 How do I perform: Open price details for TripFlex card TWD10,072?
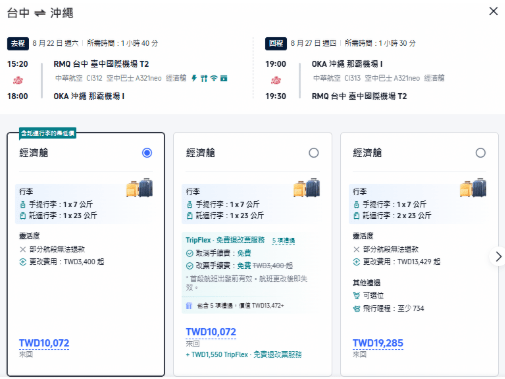(211, 332)
